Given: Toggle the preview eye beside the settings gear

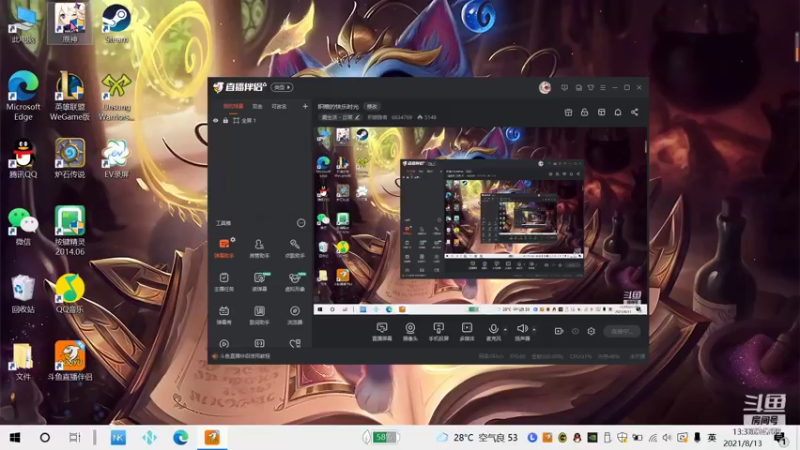Looking at the screenshot, I should point(575,331).
